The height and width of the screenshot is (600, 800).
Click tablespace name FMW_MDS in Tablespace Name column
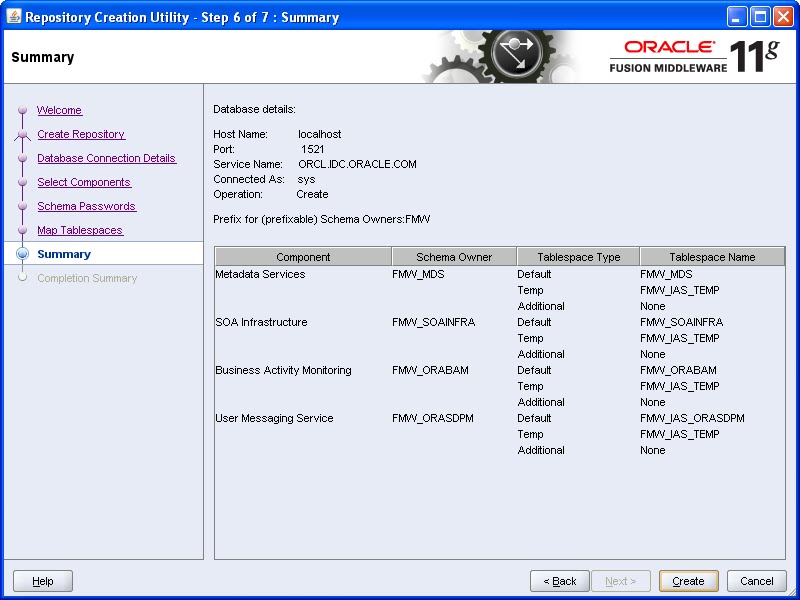pyautogui.click(x=666, y=274)
